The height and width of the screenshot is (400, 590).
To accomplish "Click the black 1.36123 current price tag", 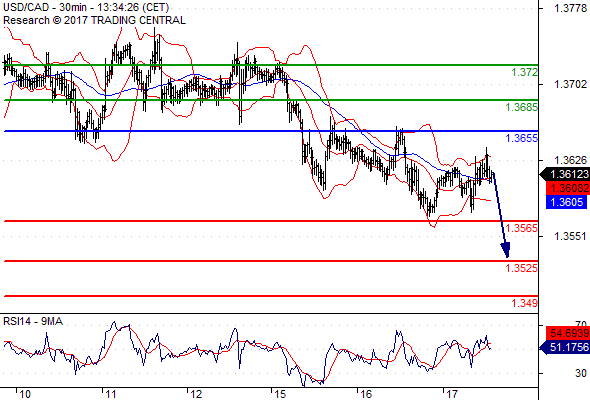I will click(565, 174).
